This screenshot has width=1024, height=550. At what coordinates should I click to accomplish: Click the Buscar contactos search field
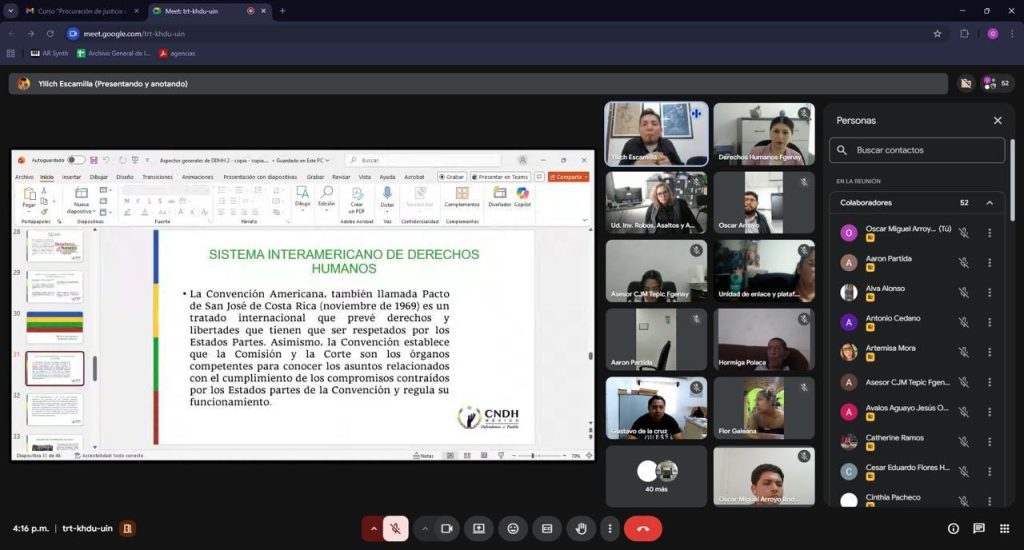[x=918, y=150]
